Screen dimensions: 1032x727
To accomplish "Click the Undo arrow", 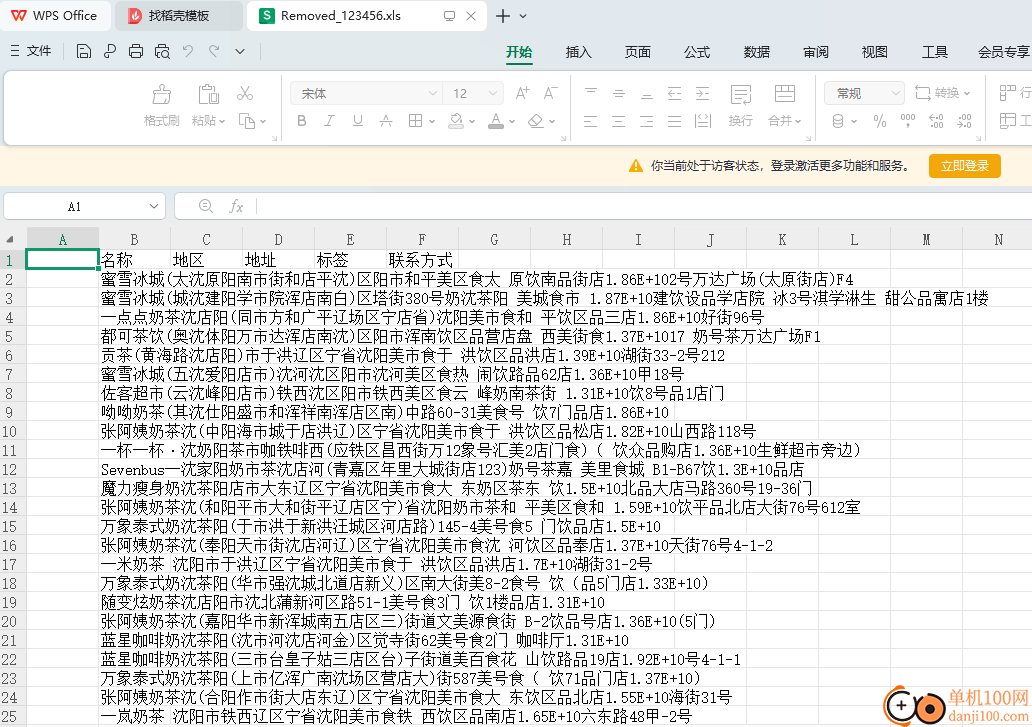I will (x=188, y=51).
